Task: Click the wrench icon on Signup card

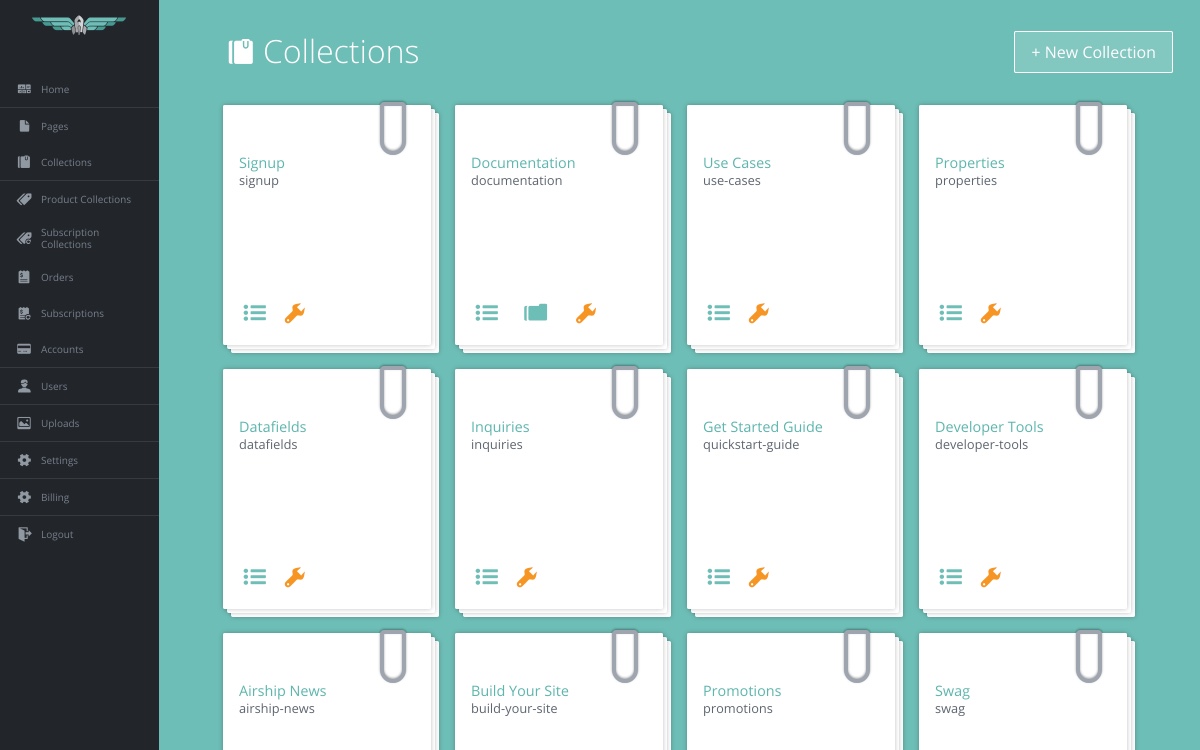Action: pos(295,313)
